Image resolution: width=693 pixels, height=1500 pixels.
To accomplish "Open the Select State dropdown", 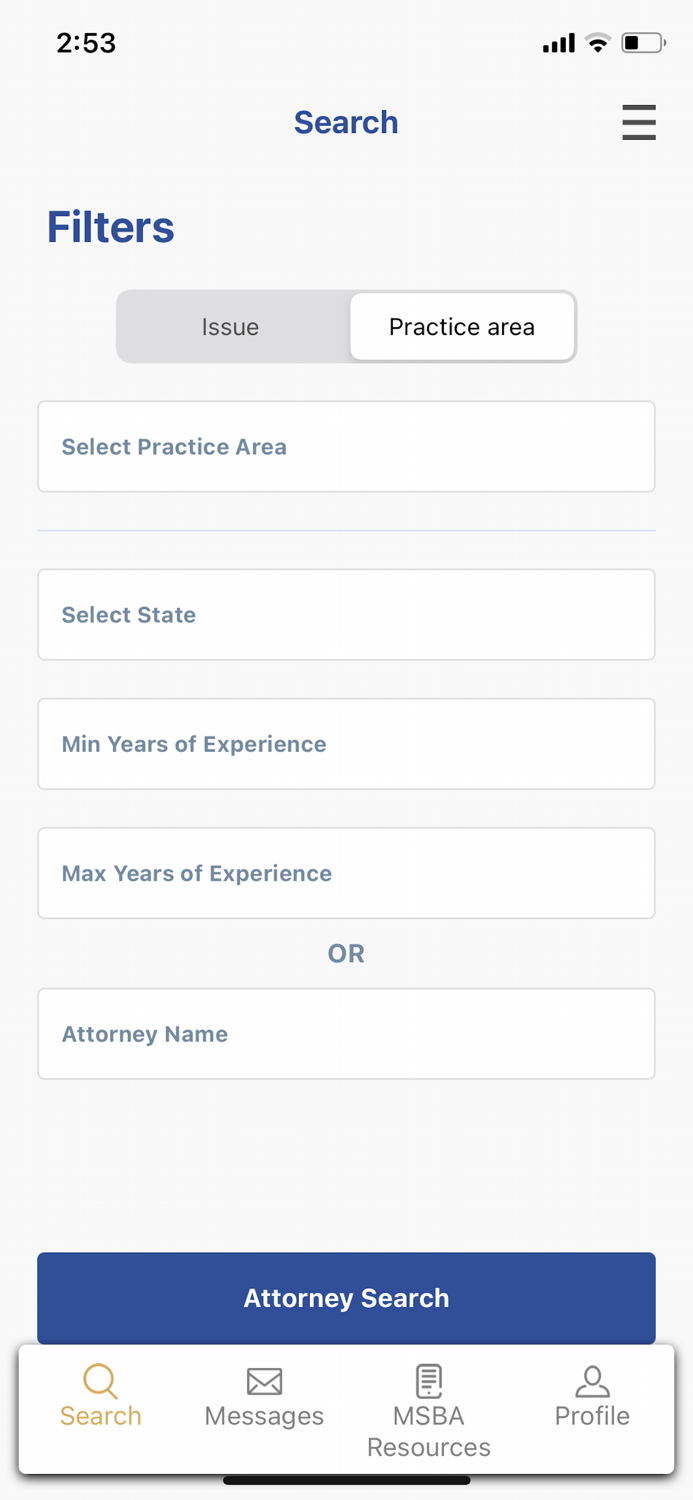I will click(x=346, y=614).
